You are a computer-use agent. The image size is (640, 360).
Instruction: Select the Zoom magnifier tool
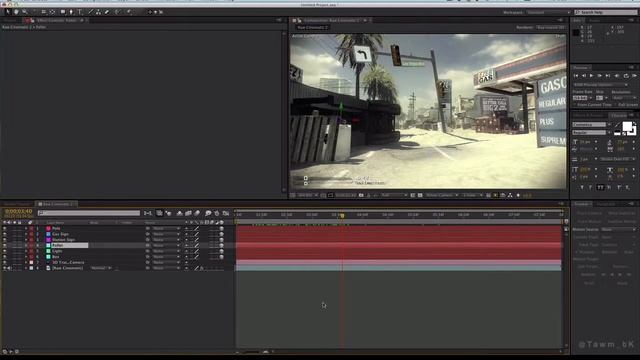pos(24,12)
